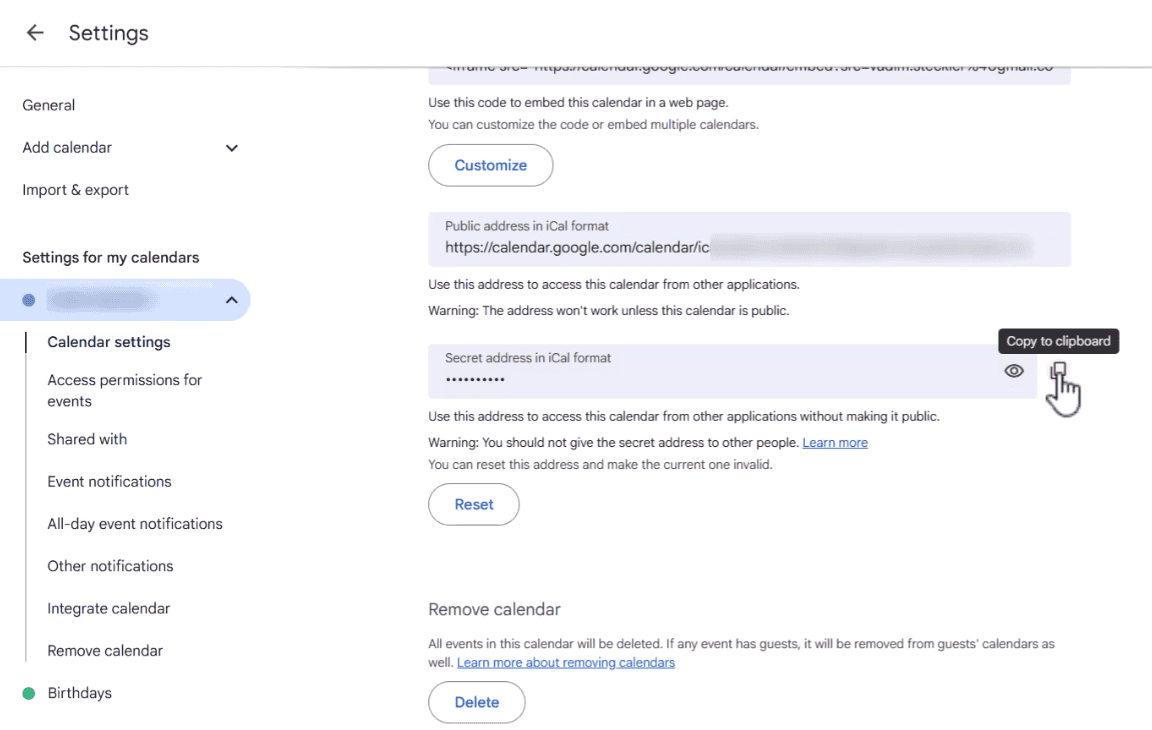Screen dimensions: 1152x730
Task: Go to Access permissions for events
Action: (125, 390)
